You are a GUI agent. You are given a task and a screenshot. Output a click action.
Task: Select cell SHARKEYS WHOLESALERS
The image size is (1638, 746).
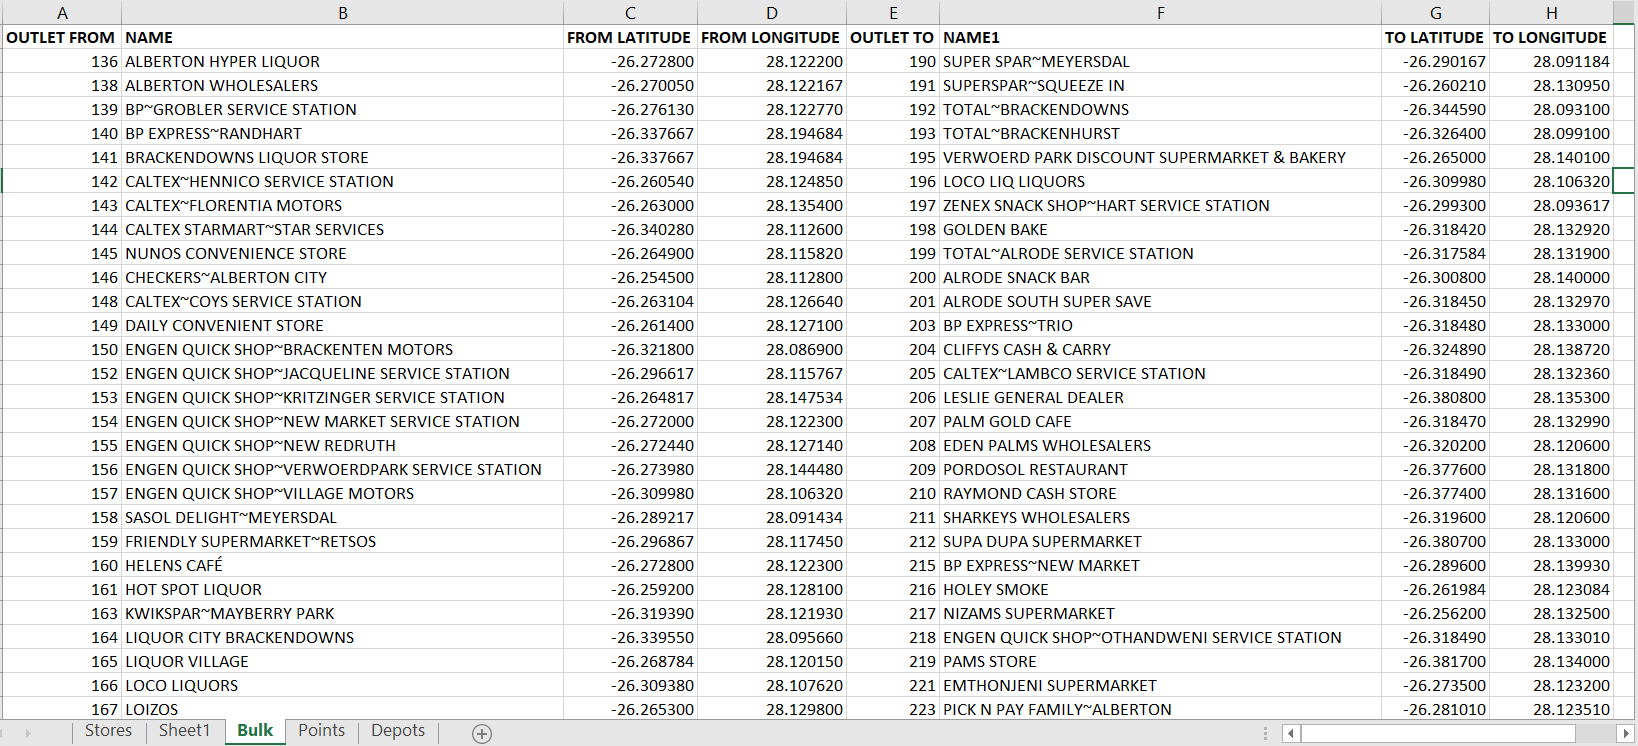pos(1160,517)
